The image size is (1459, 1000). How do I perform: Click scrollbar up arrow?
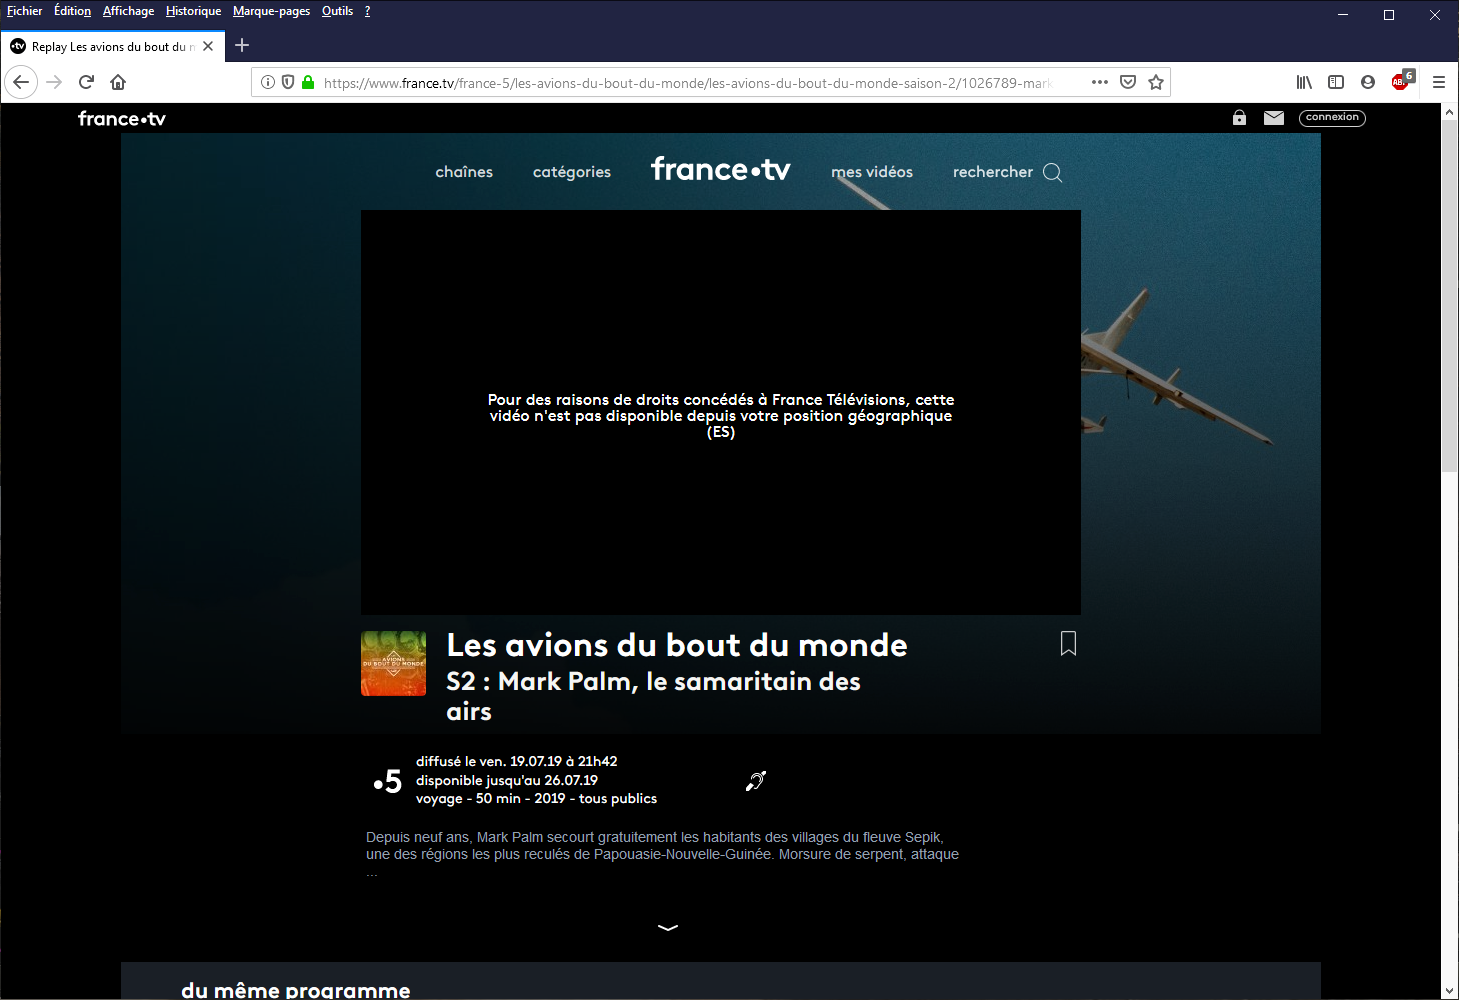click(x=1449, y=112)
